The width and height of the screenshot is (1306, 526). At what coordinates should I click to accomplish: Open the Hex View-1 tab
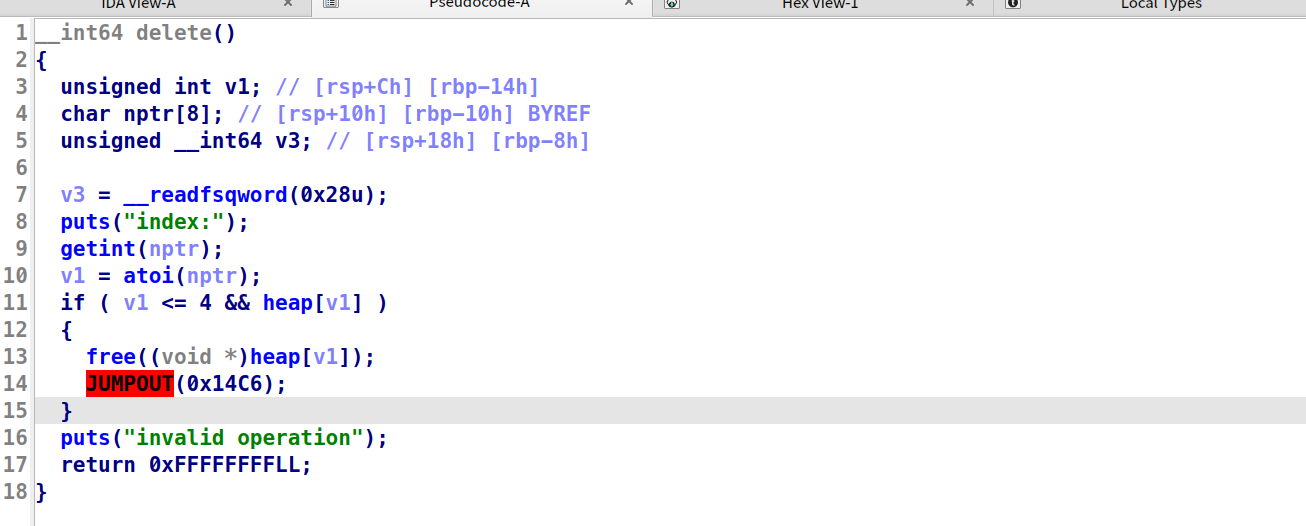(x=820, y=4)
